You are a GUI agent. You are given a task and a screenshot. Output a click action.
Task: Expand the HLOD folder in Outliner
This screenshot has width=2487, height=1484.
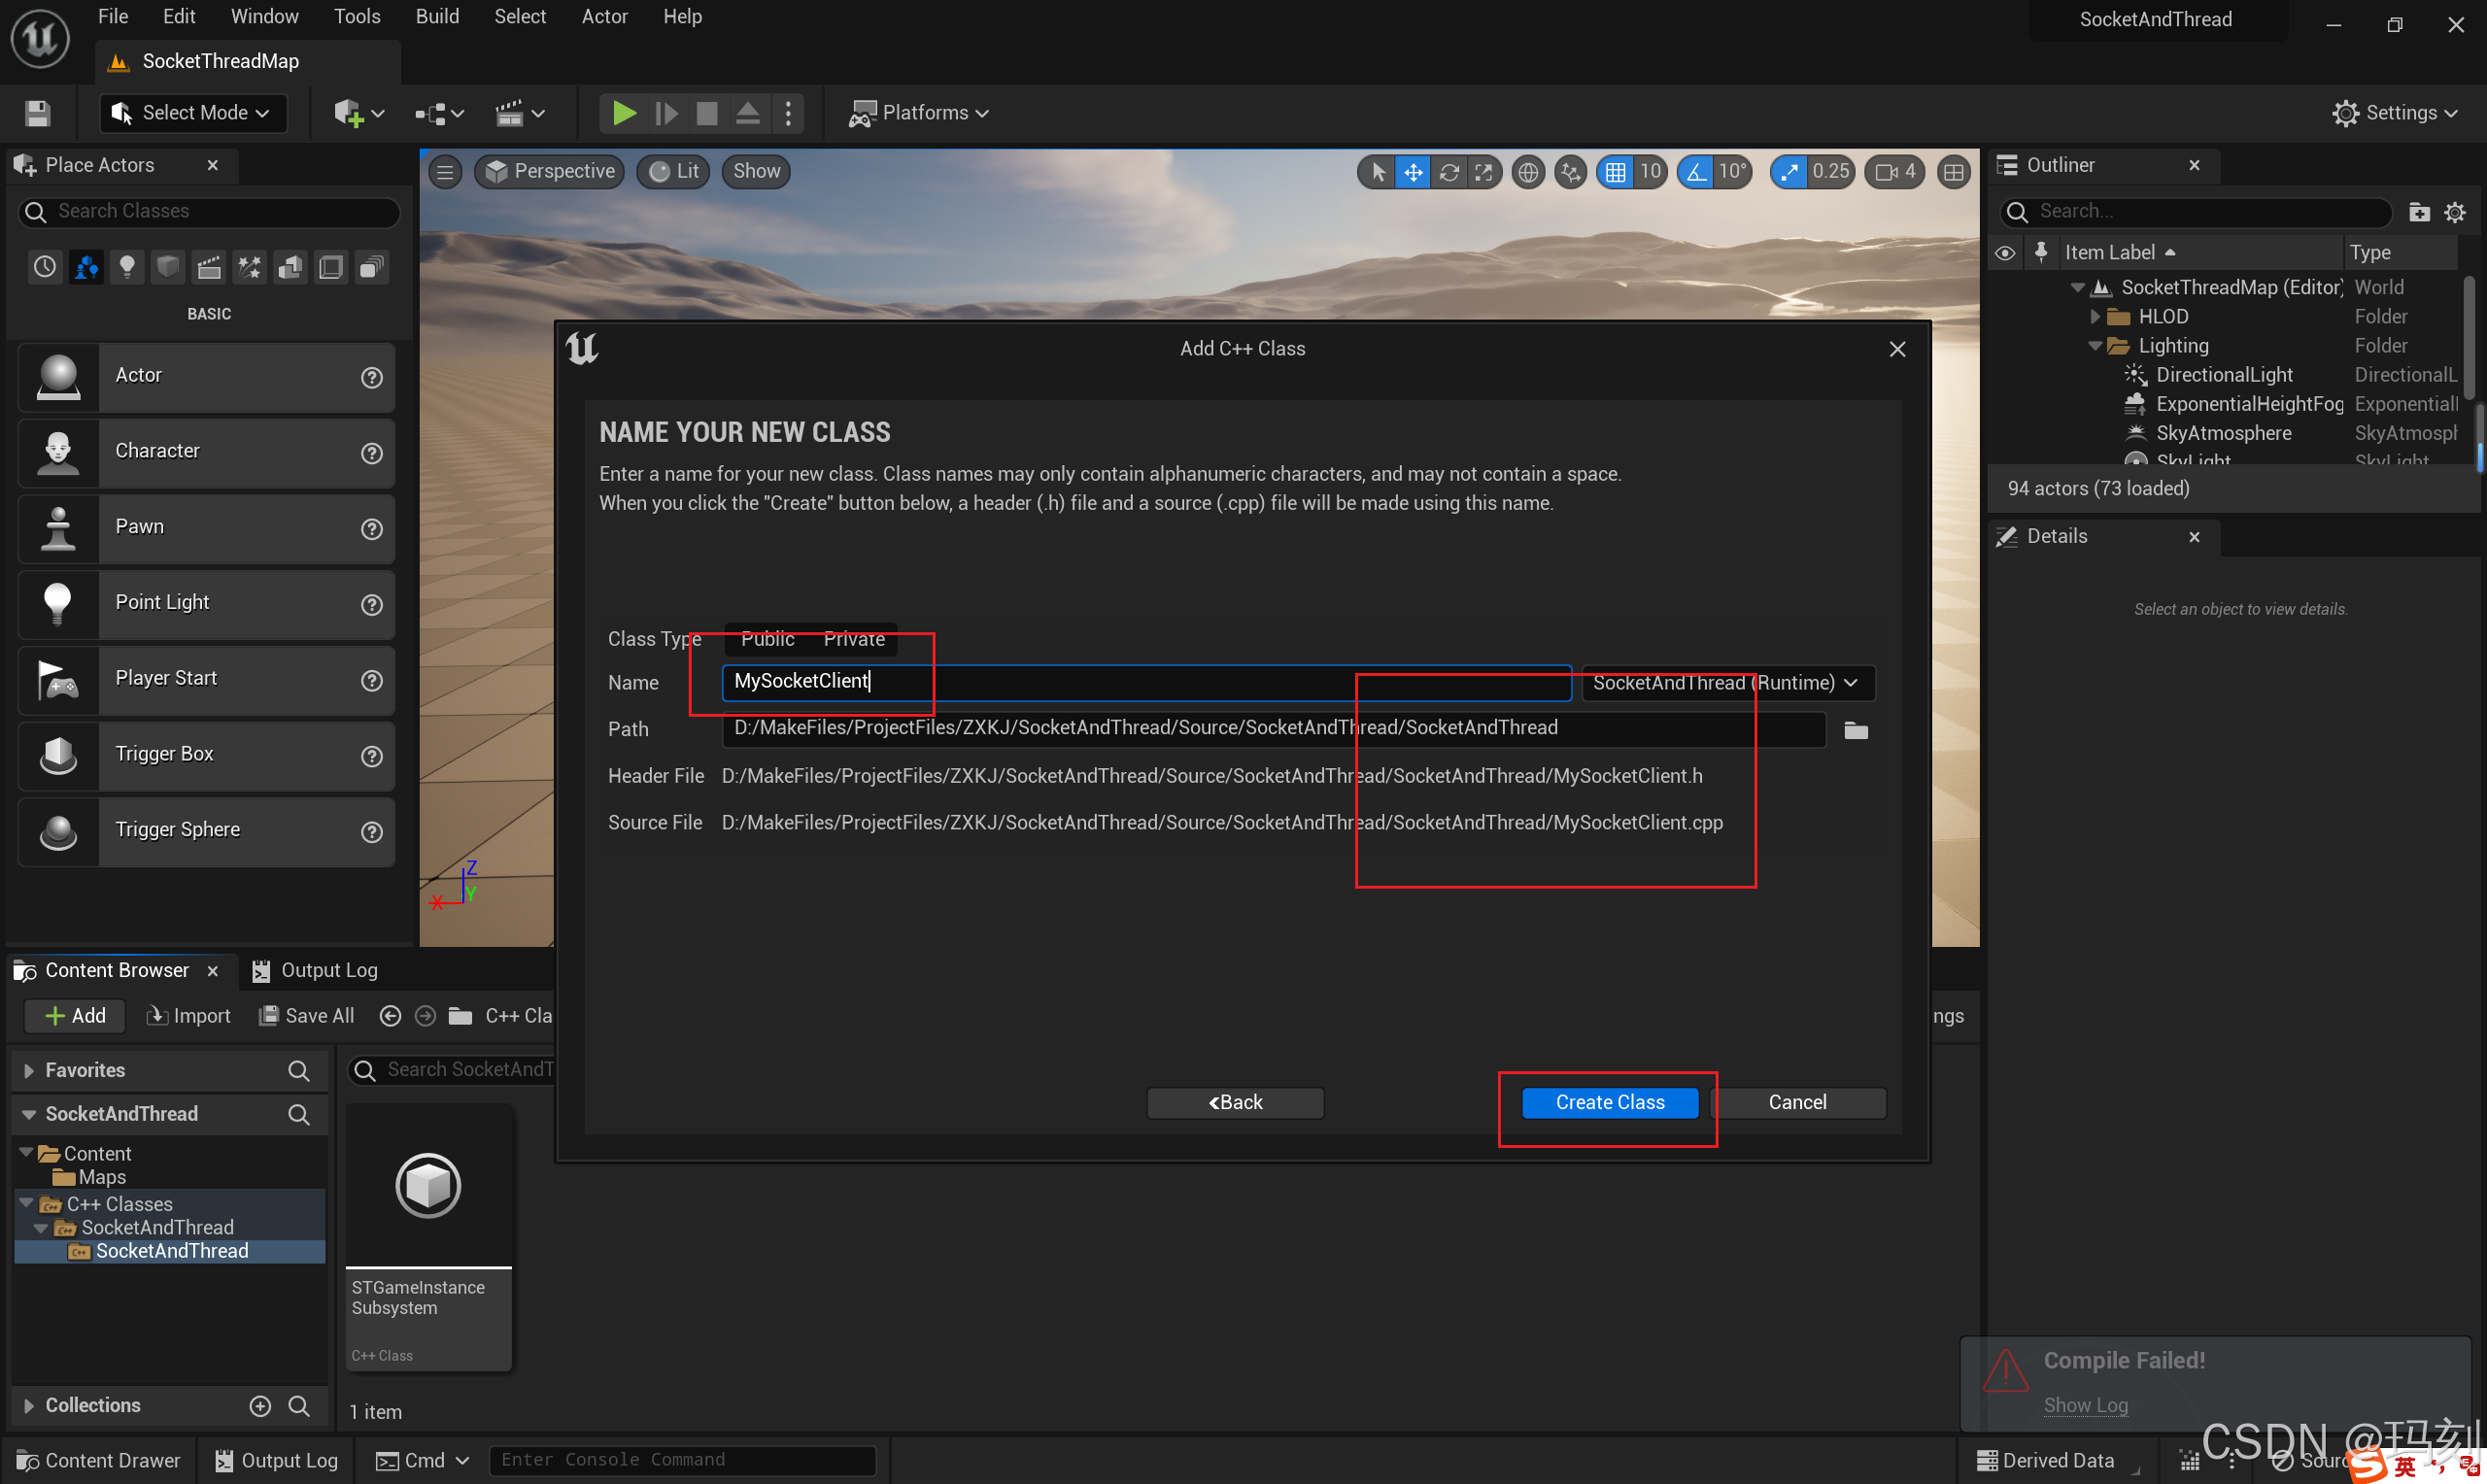(x=2095, y=317)
